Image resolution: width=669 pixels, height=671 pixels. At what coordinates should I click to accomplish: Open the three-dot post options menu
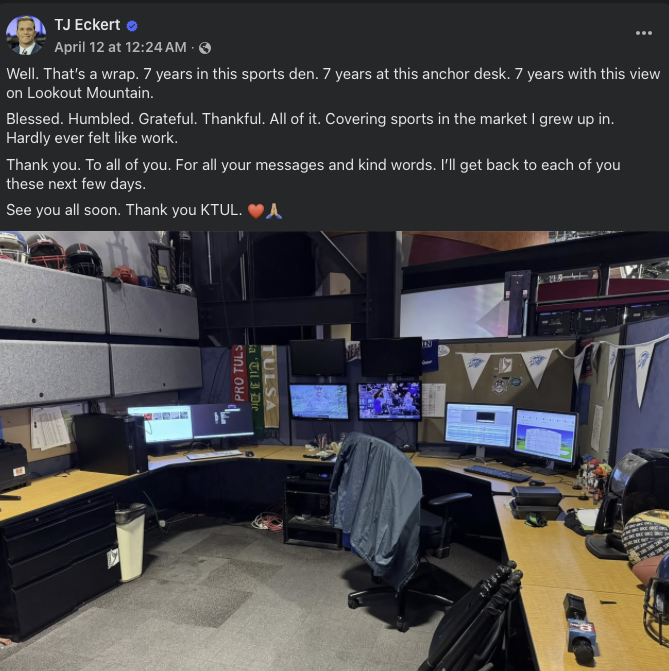(643, 33)
